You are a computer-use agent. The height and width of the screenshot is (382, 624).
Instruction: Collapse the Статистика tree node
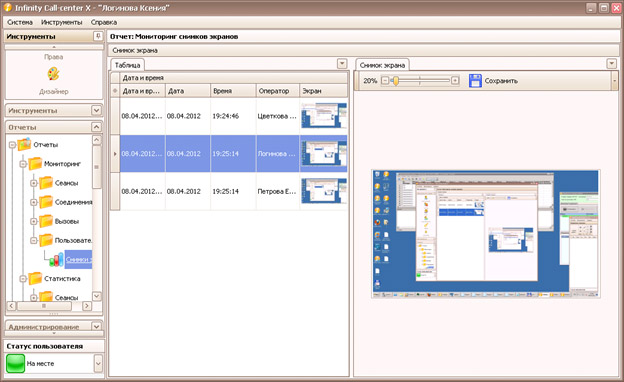(x=23, y=279)
